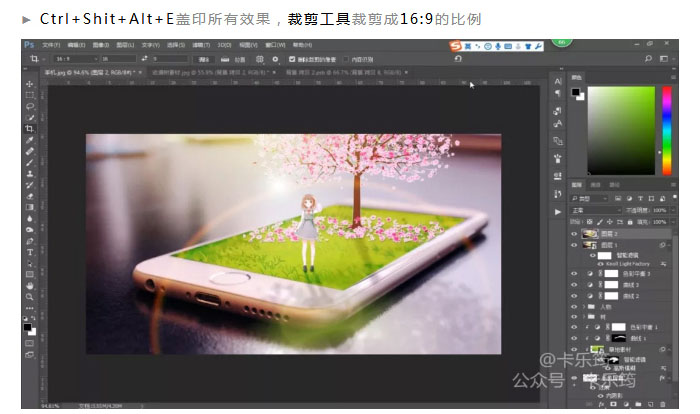This screenshot has height=414, width=700.
Task: Open the 文件(F) menu
Action: pyautogui.click(x=51, y=45)
